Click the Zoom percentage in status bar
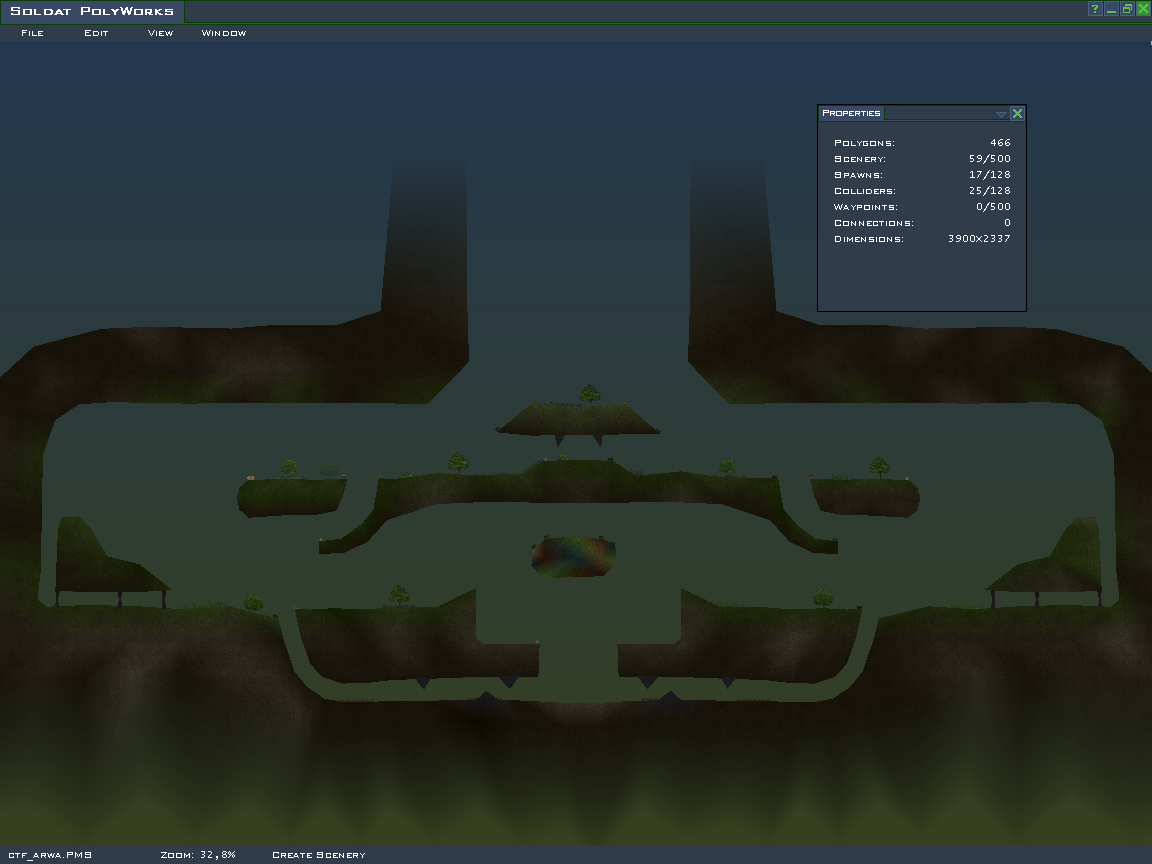 coord(197,855)
